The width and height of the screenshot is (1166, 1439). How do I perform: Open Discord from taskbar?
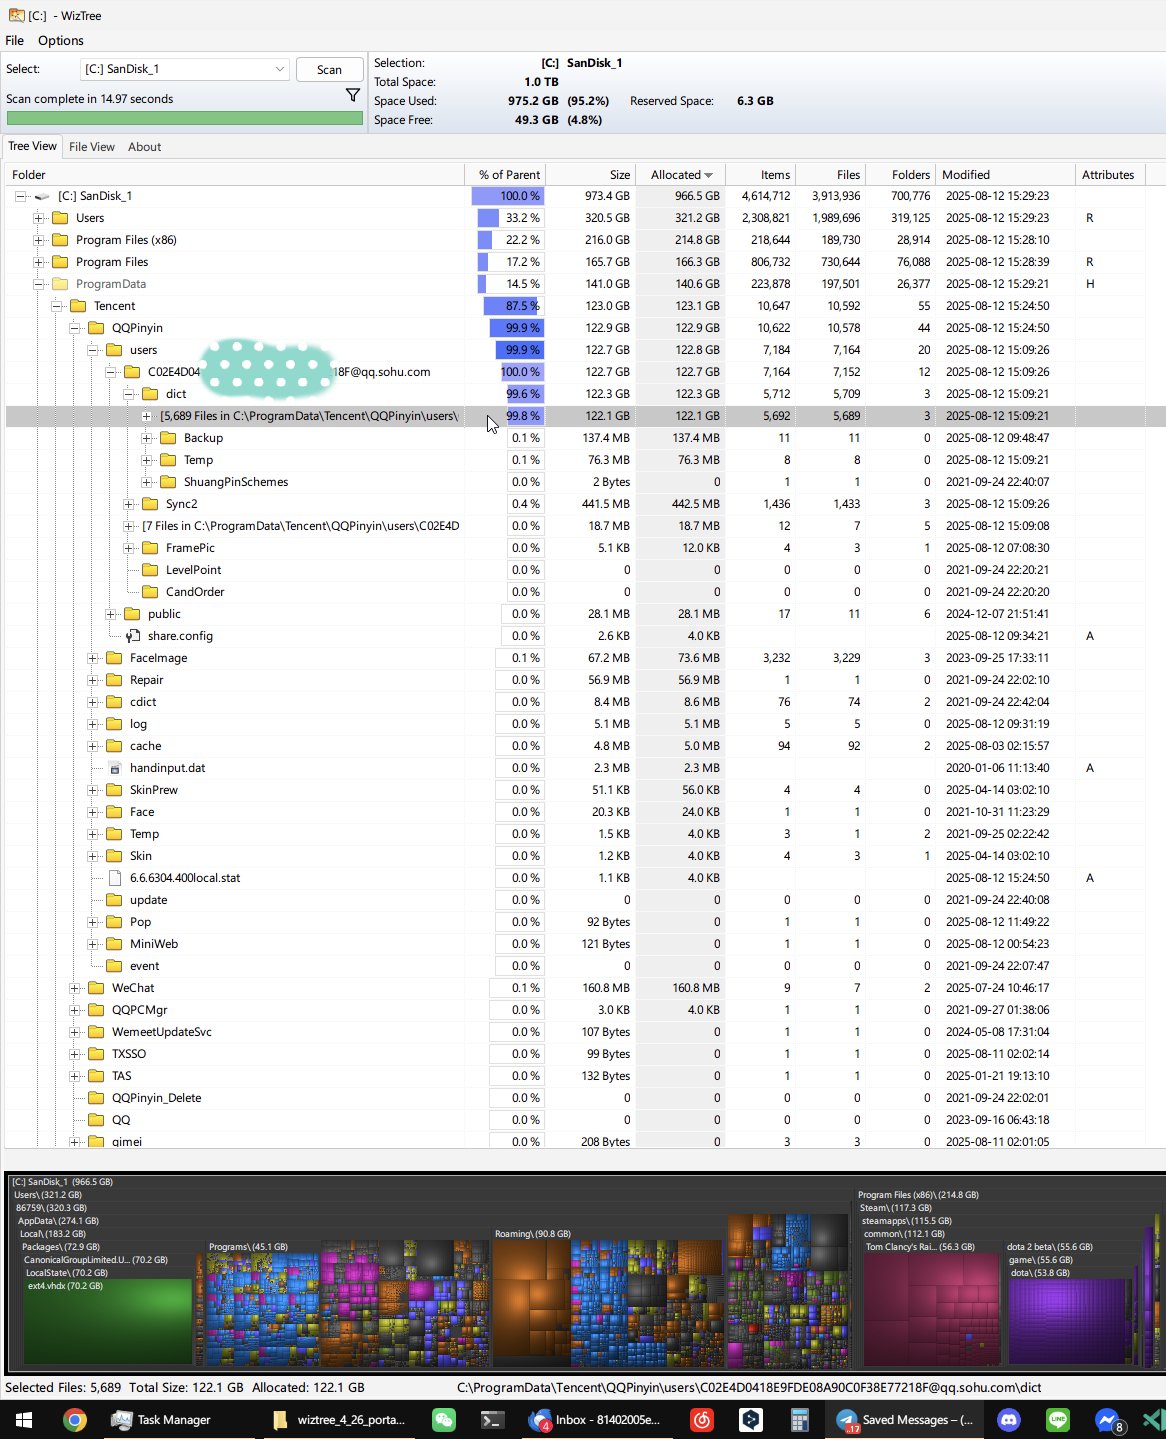[1008, 1419]
